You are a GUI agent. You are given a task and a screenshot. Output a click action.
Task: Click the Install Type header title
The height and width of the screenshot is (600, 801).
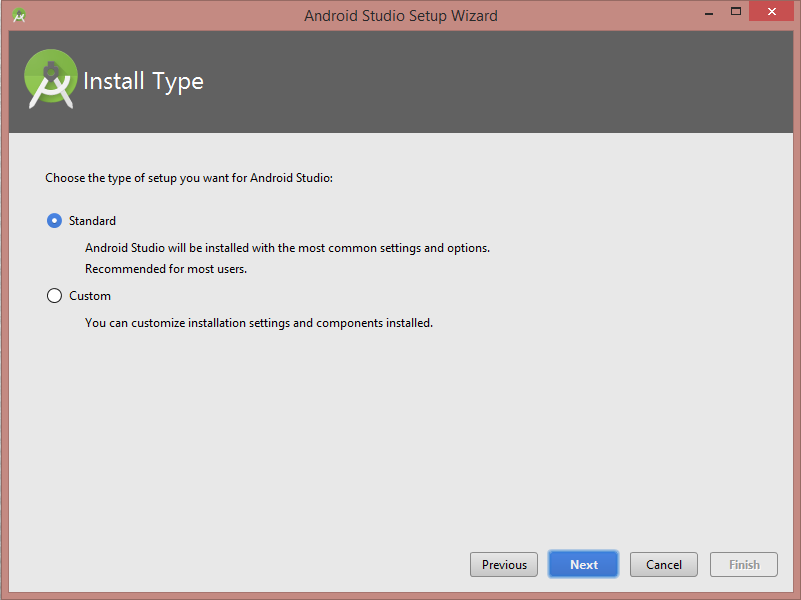point(143,82)
